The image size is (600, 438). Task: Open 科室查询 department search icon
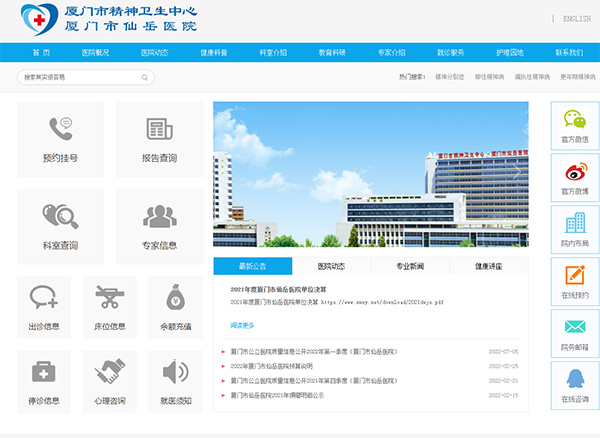[x=61, y=214]
